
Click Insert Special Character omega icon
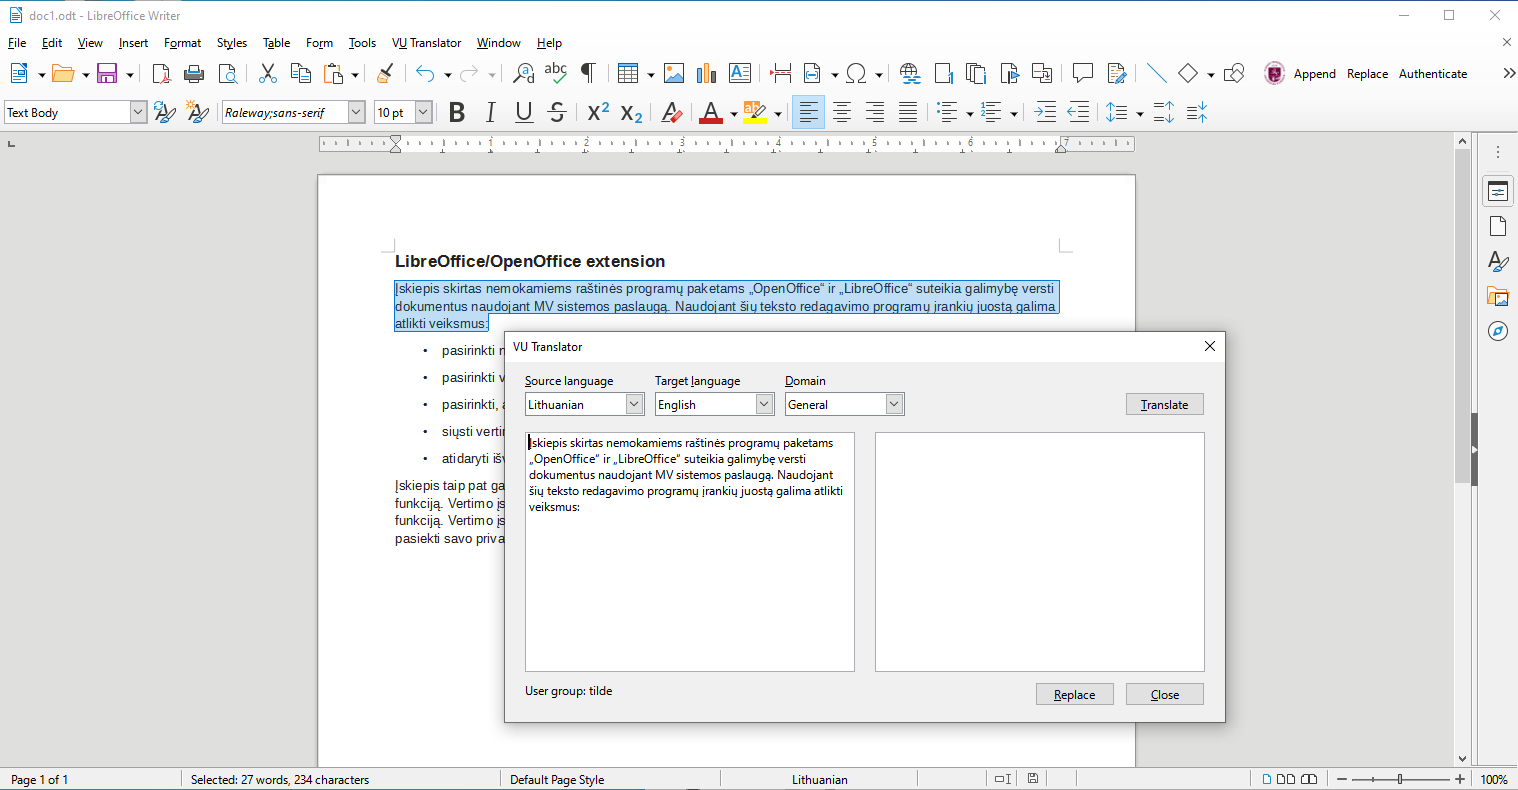(x=856, y=73)
